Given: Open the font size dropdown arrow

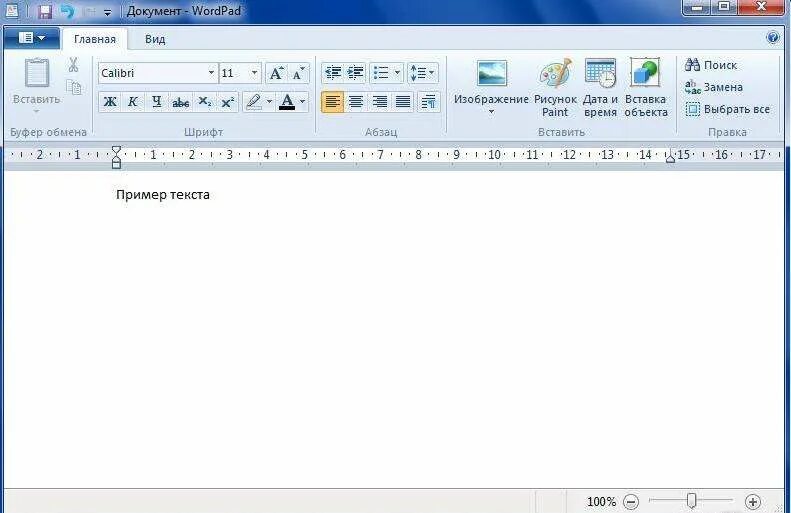Looking at the screenshot, I should tap(255, 73).
